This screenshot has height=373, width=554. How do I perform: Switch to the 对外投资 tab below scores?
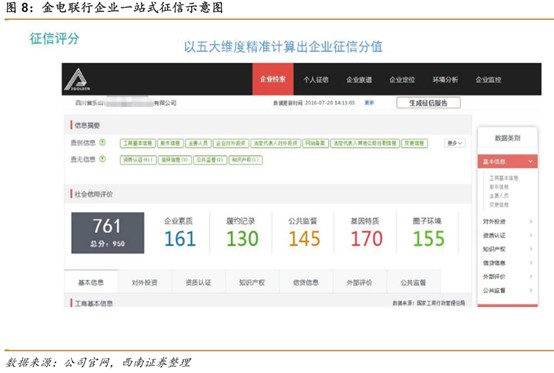[145, 282]
